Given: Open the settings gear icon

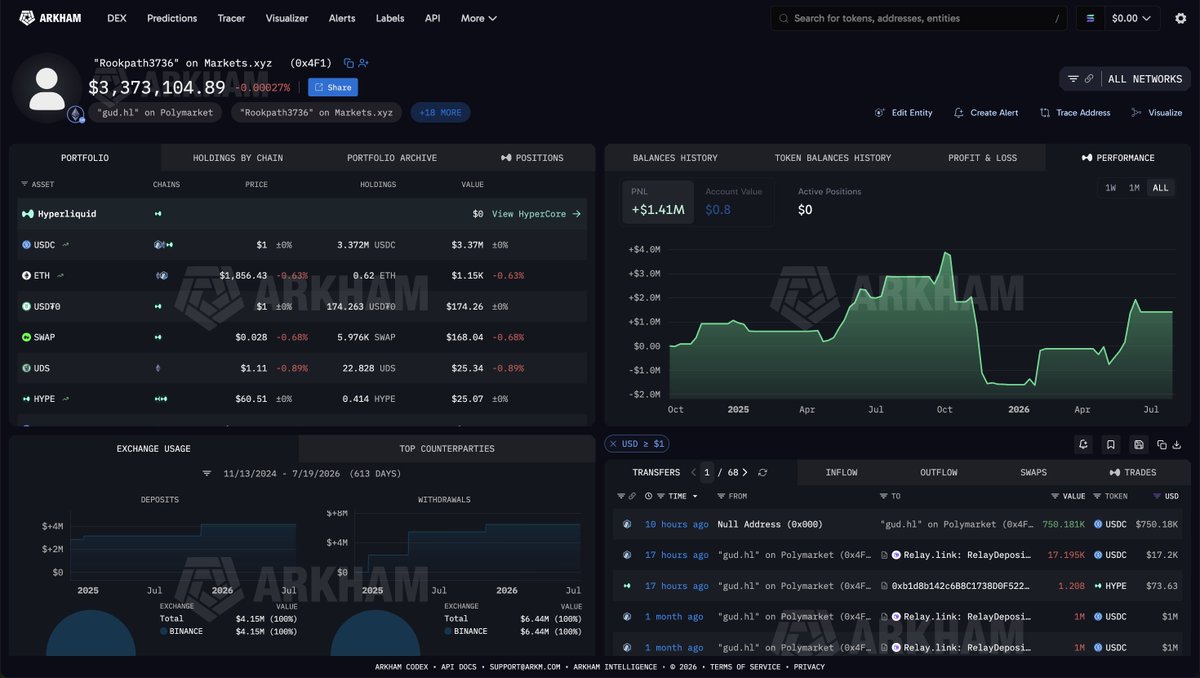Looking at the screenshot, I should pos(1180,18).
